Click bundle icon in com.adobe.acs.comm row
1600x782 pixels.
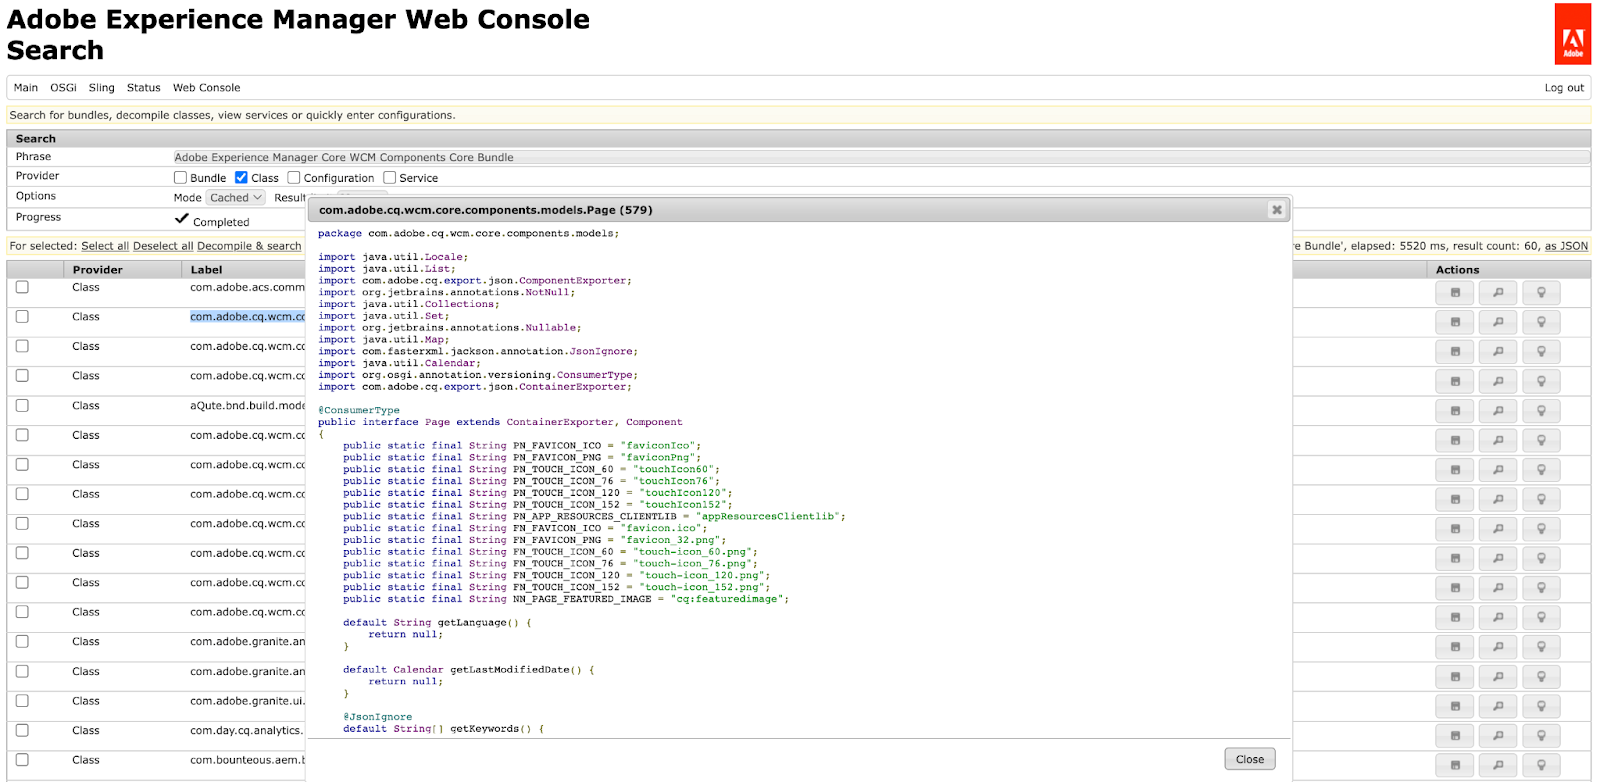(x=1455, y=293)
